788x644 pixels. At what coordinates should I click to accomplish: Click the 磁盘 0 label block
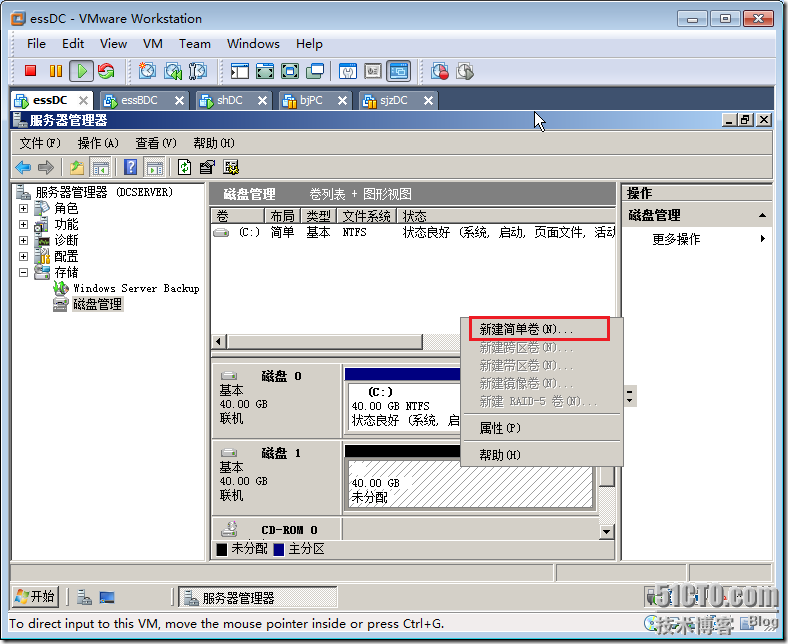click(x=277, y=401)
